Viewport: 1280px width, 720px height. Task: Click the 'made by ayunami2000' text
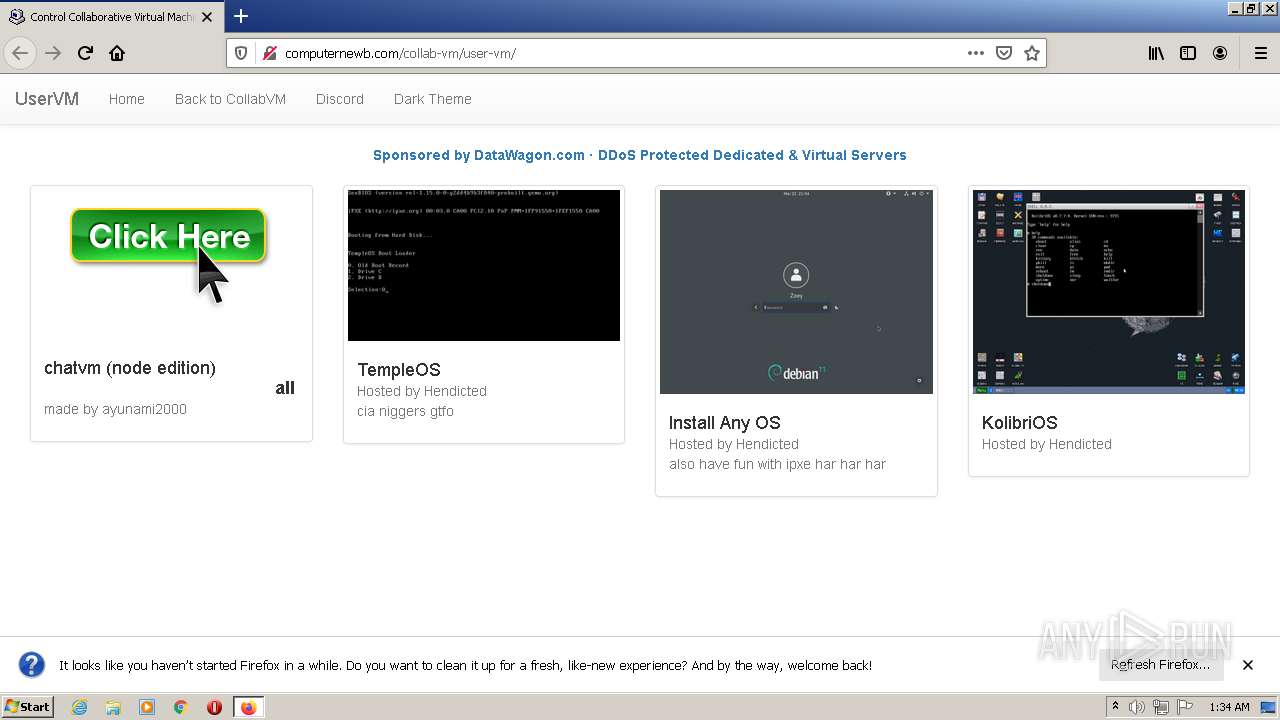(x=115, y=409)
